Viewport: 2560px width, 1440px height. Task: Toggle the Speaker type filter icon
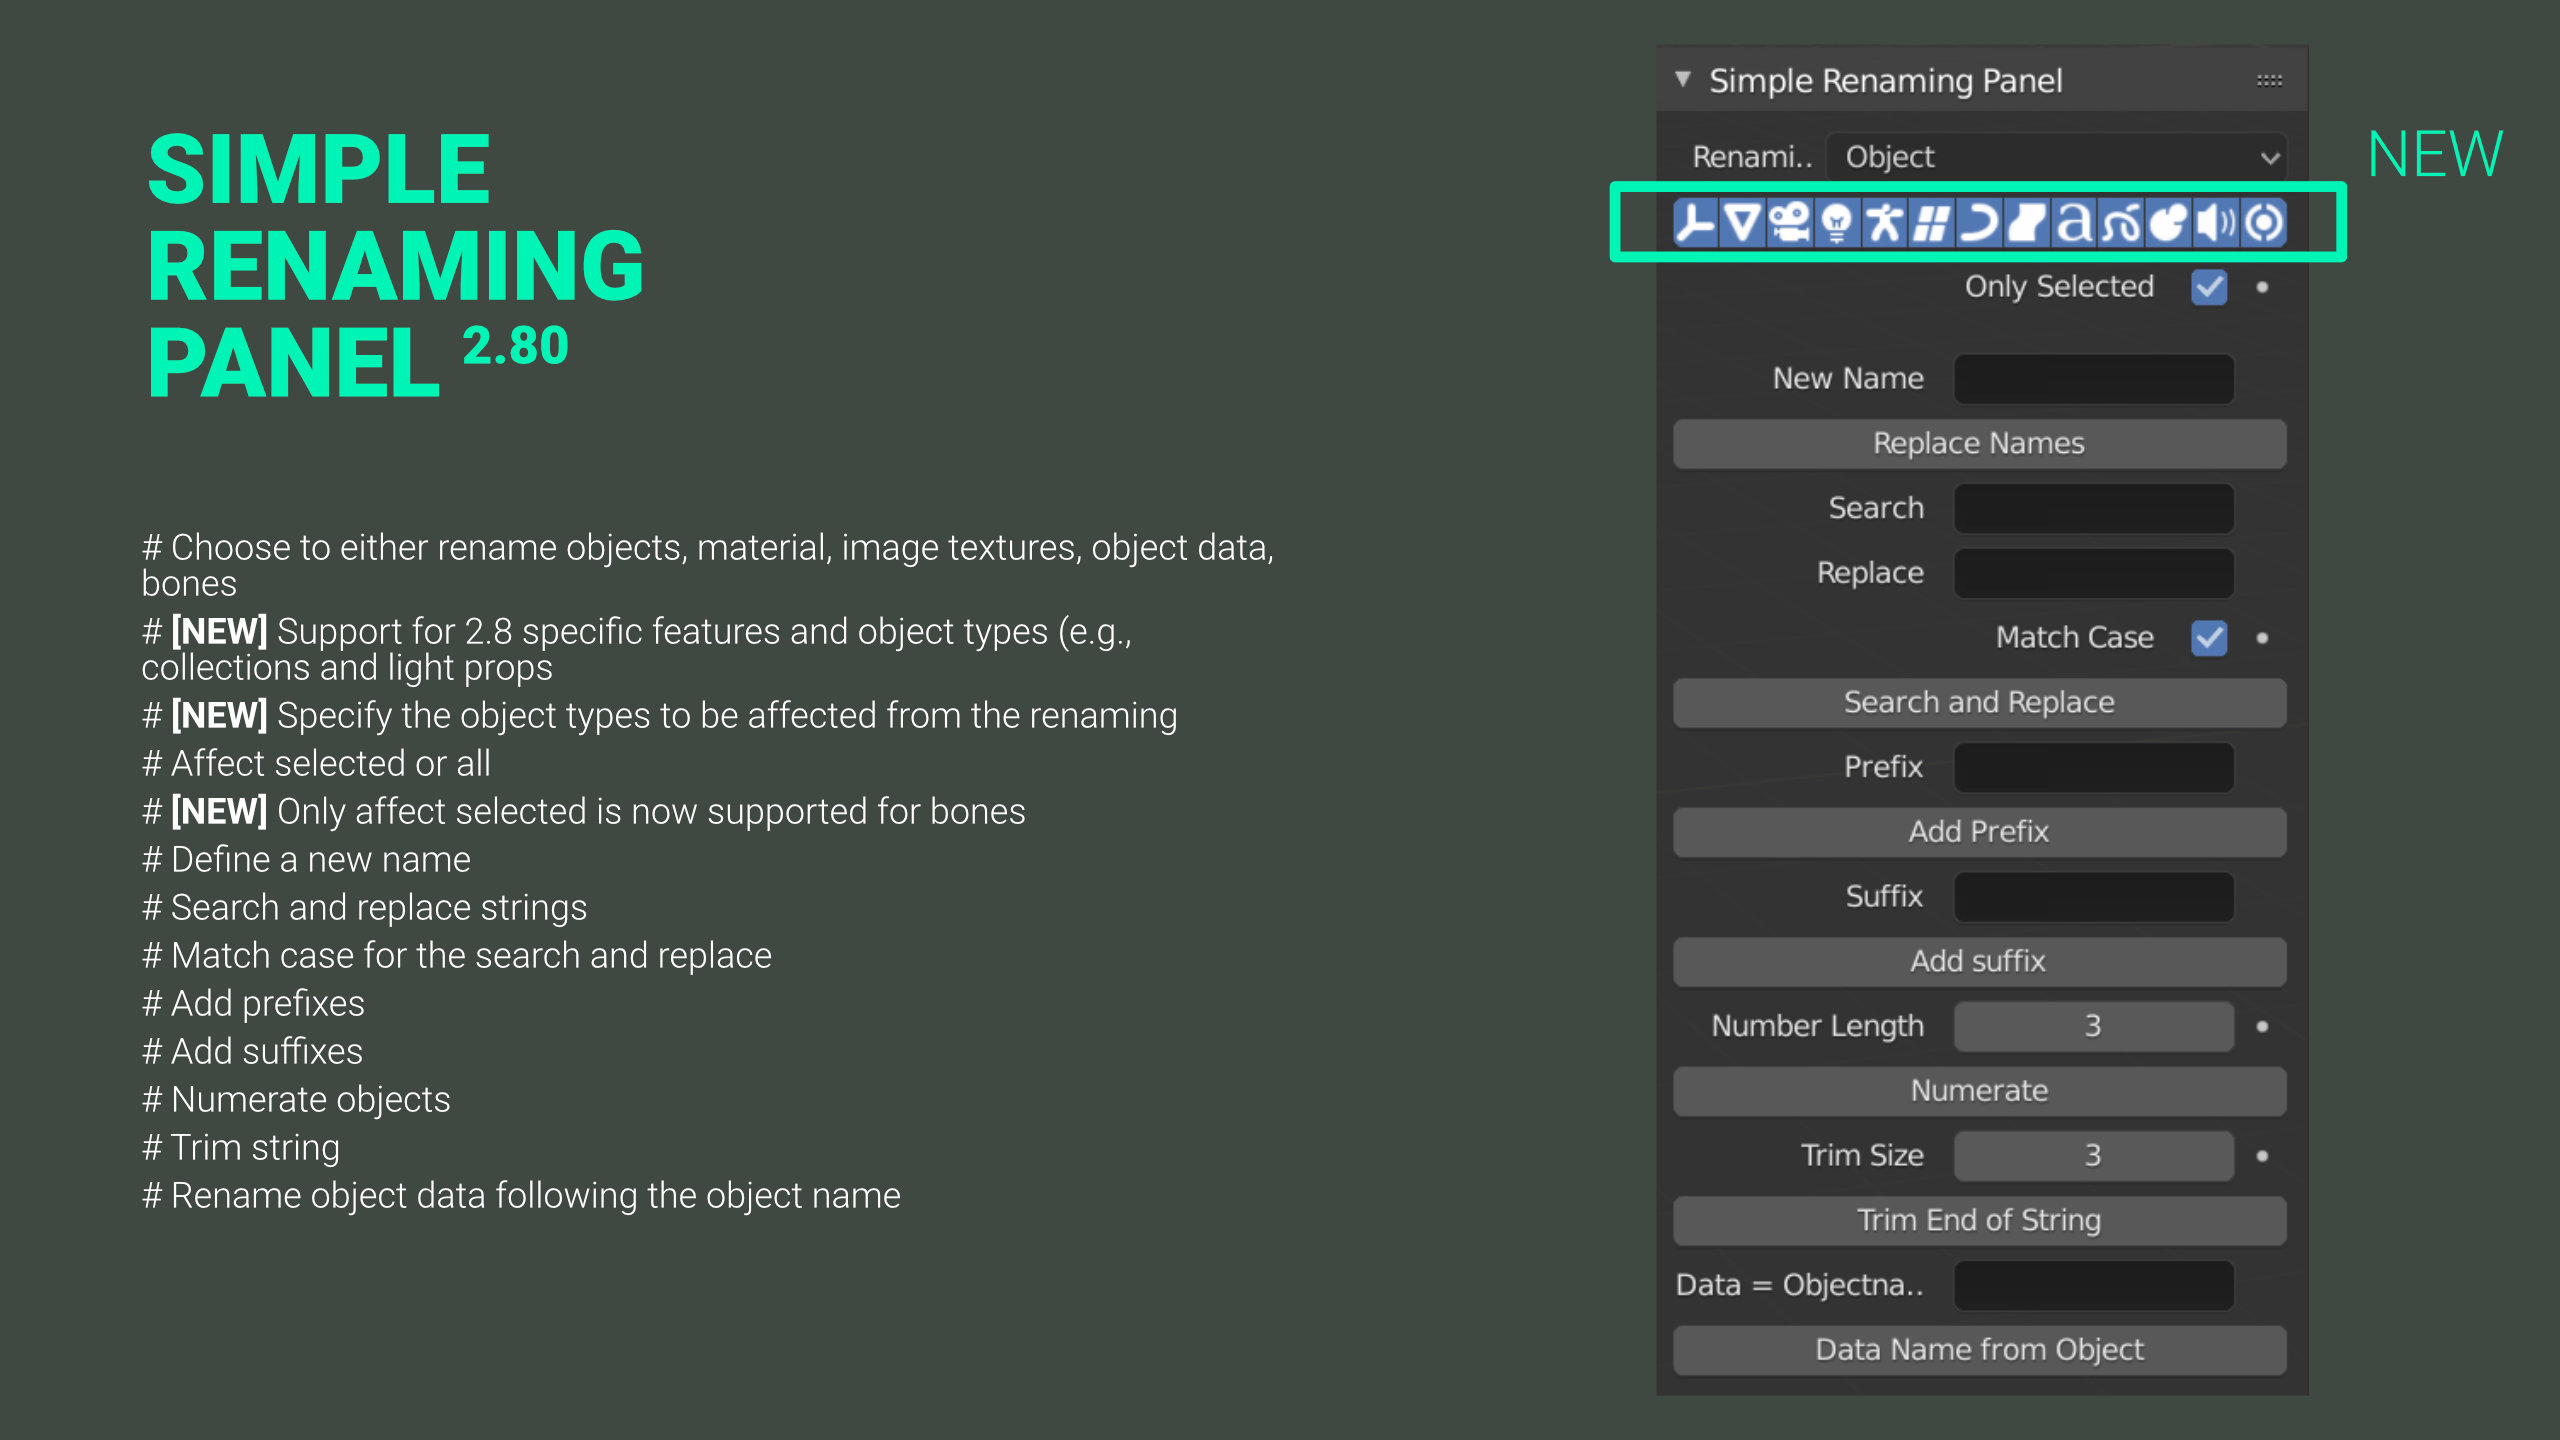point(2216,222)
